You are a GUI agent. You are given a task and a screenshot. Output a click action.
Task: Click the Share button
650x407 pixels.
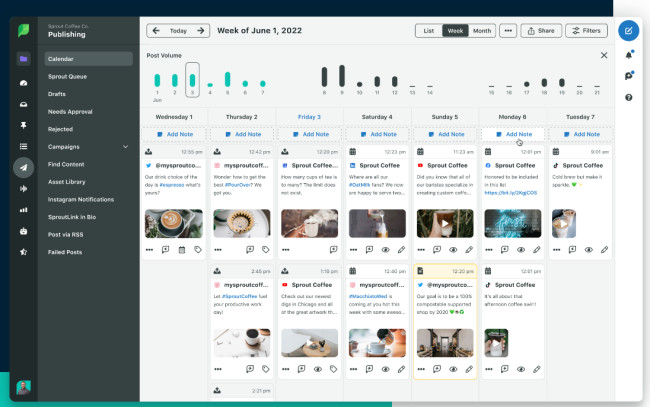(x=540, y=31)
